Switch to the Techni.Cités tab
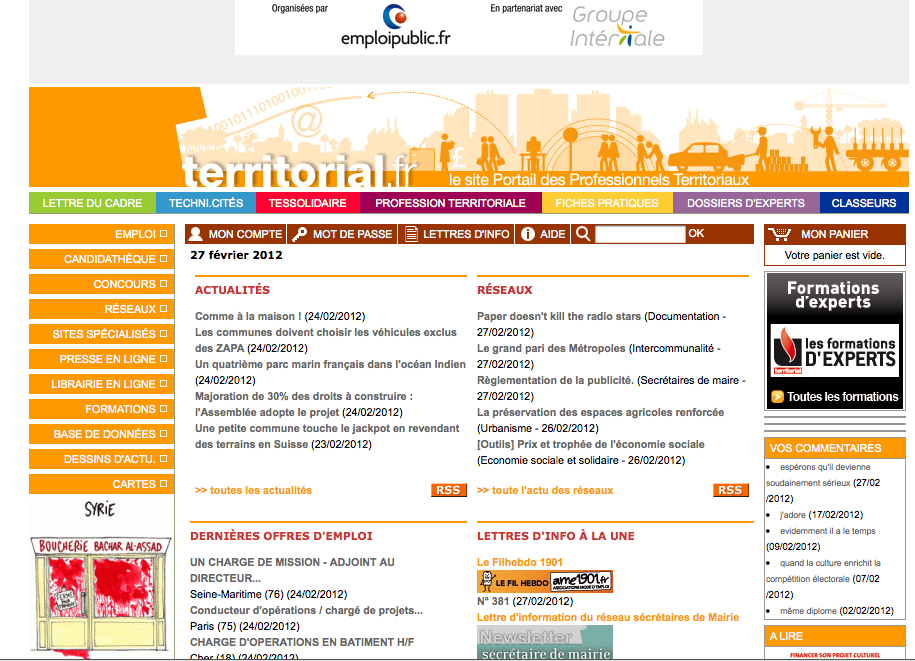 (x=206, y=203)
